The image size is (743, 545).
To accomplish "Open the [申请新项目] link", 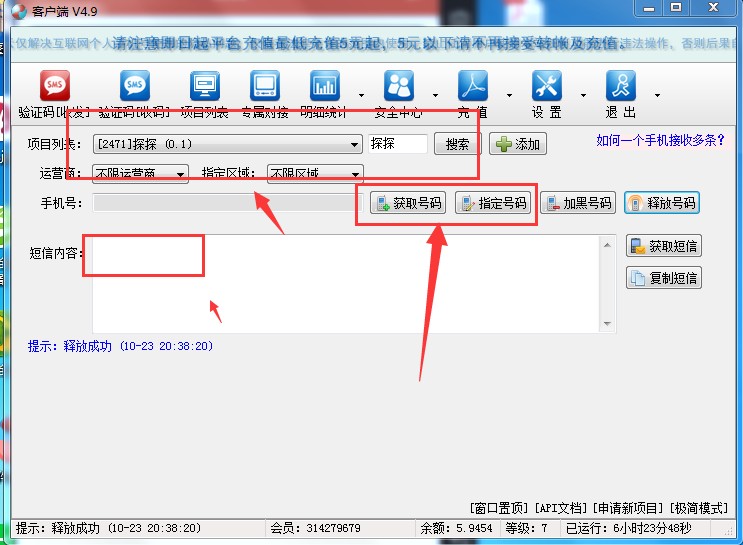I will 628,508.
